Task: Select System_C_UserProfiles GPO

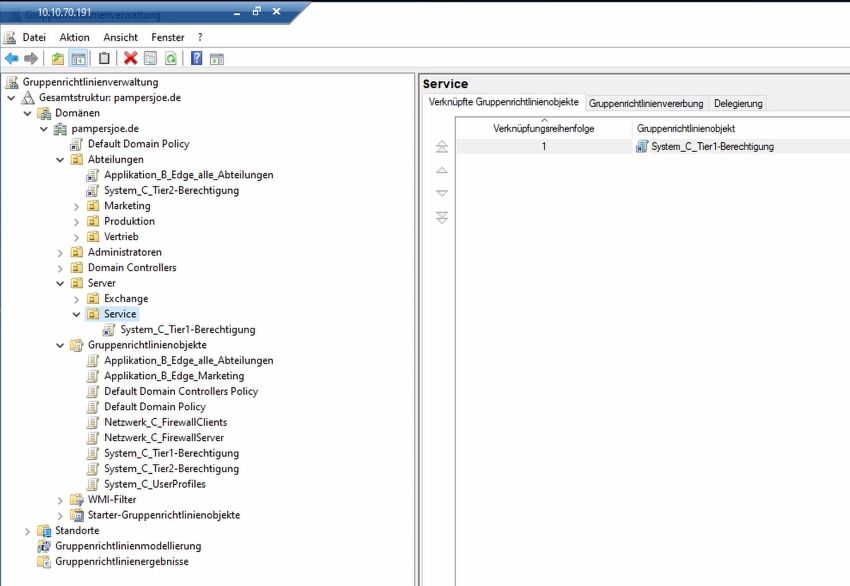Action: tap(155, 484)
